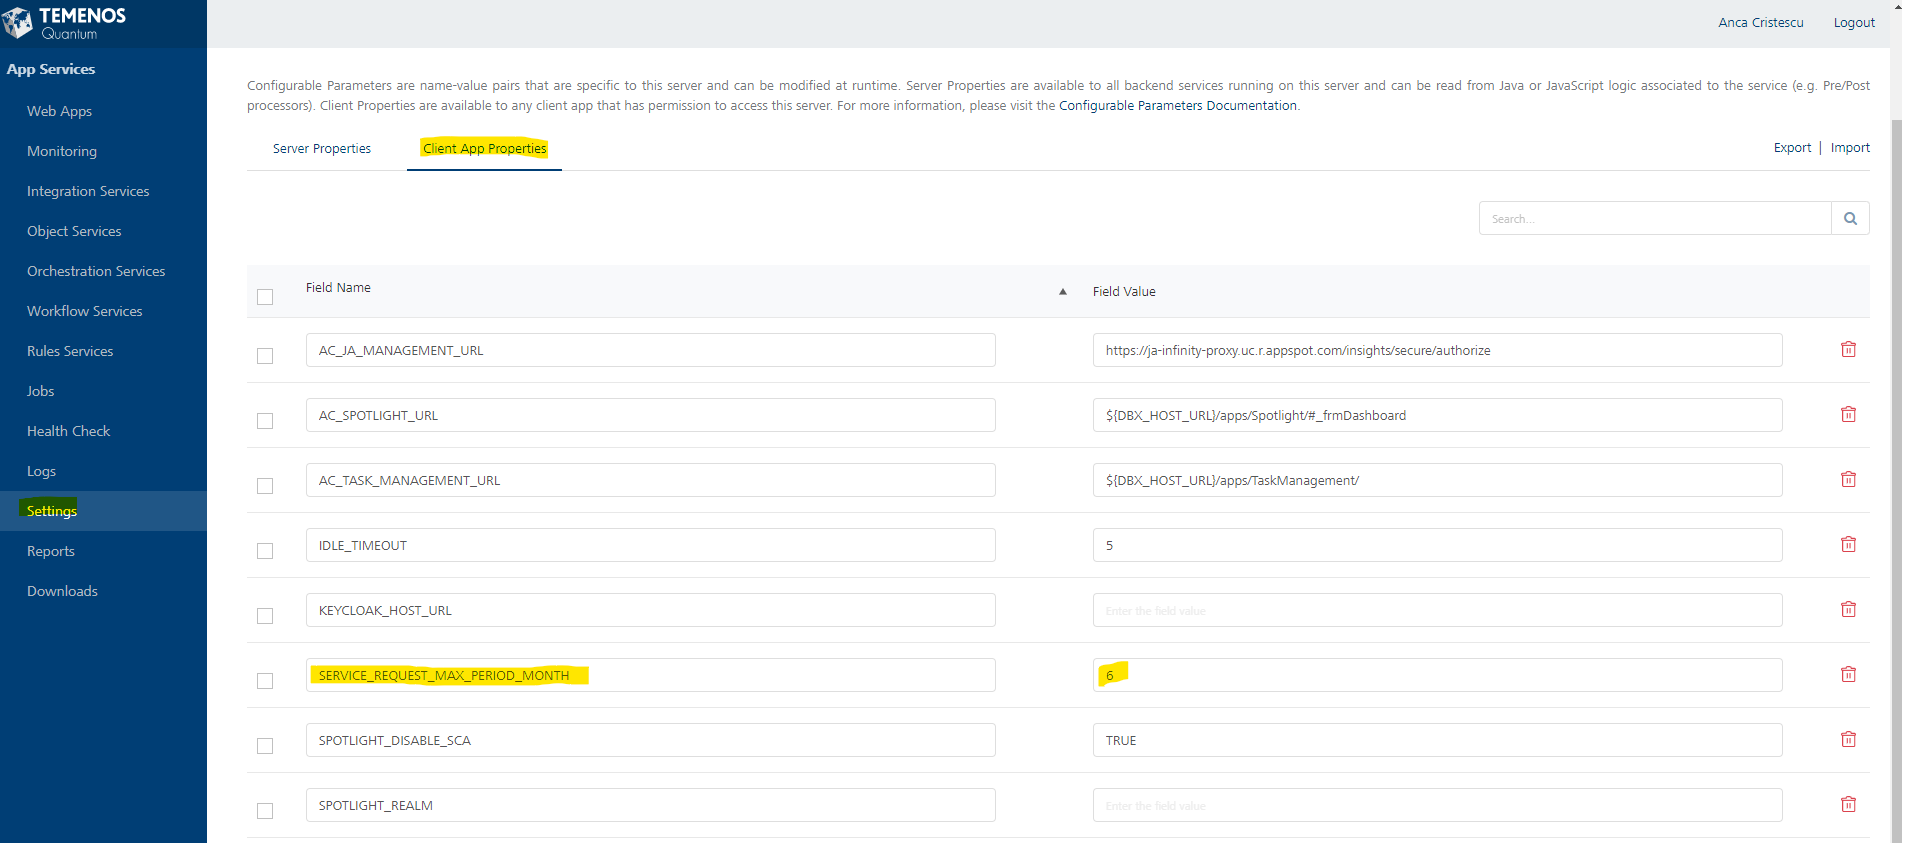
Task: Click the IDLE_TIMEOUT field value input
Action: (x=1436, y=546)
